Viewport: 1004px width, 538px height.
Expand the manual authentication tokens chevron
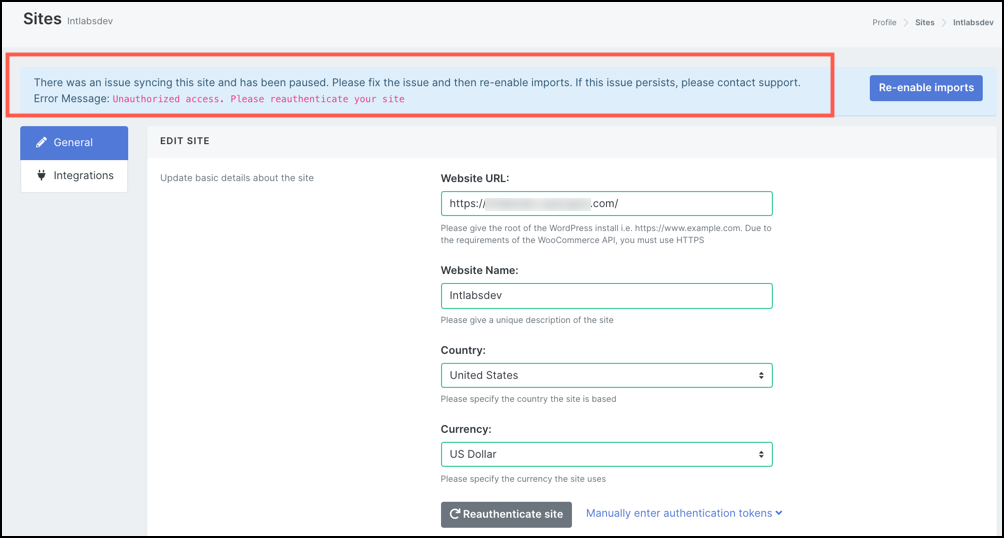(778, 514)
